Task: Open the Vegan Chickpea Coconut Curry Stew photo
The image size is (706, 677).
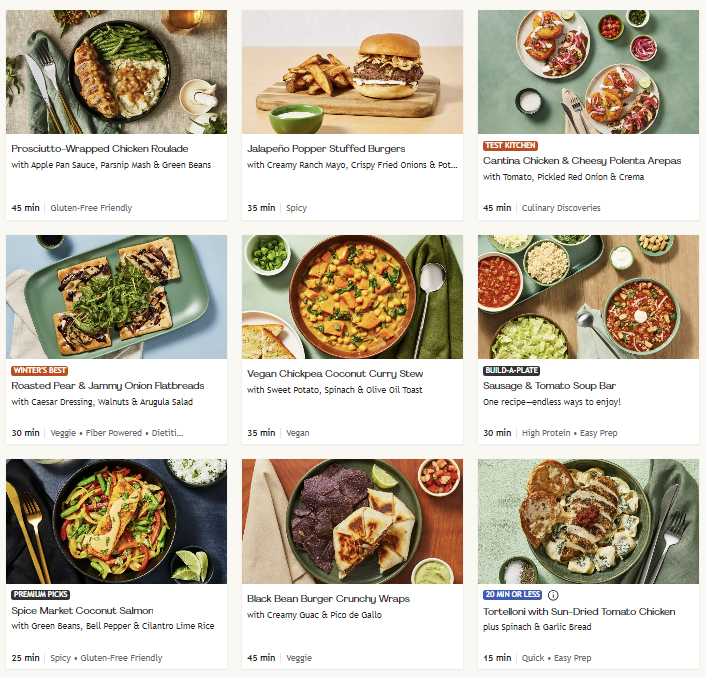Action: pos(352,297)
